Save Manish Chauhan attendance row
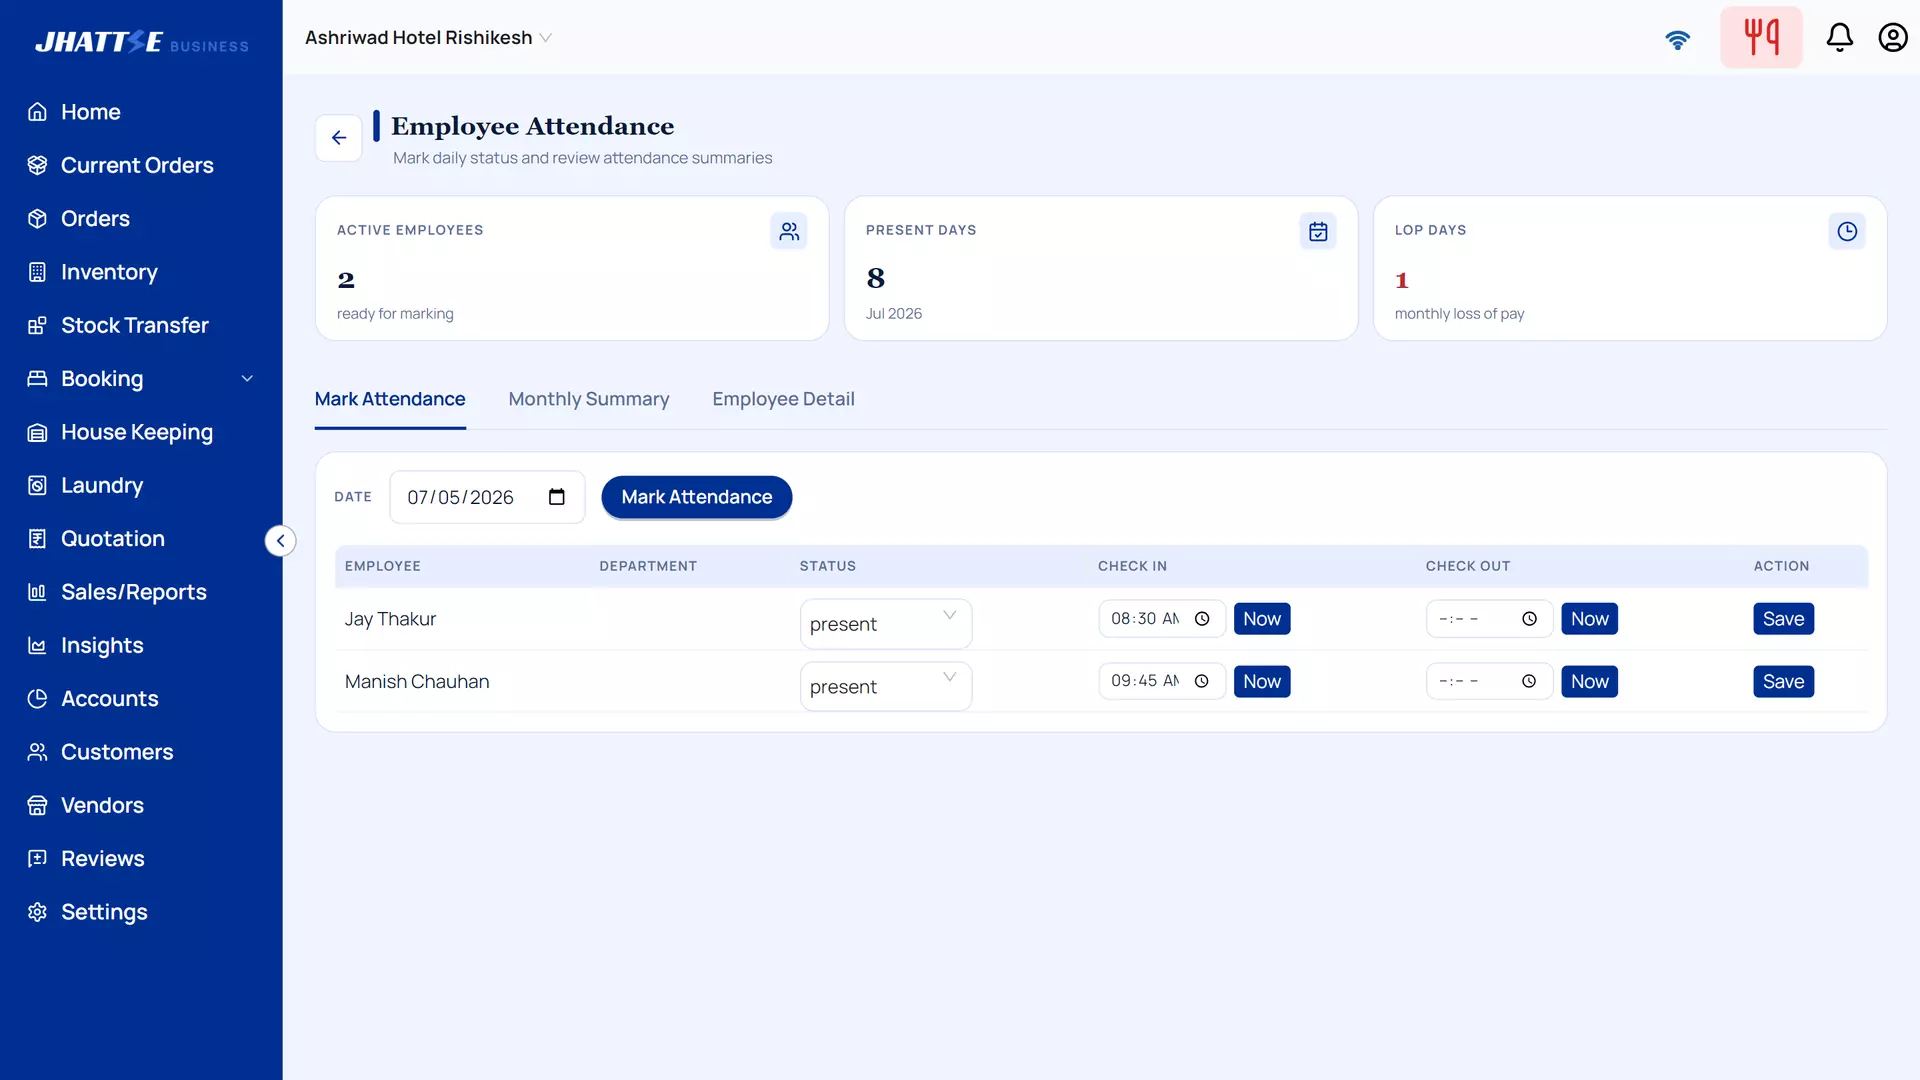The height and width of the screenshot is (1080, 1920). [1783, 681]
